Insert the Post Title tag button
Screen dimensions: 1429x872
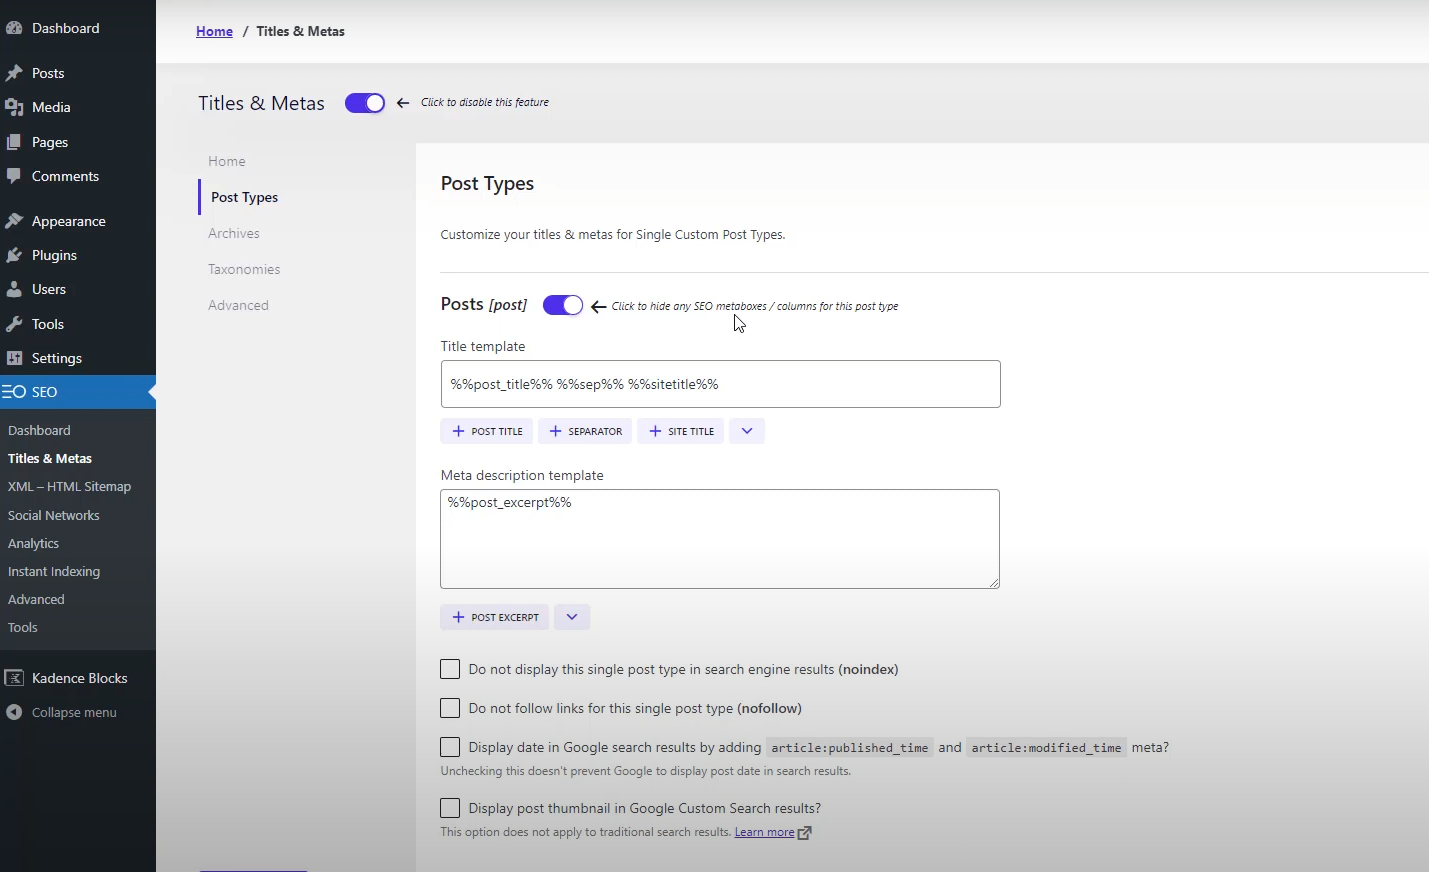click(x=487, y=431)
